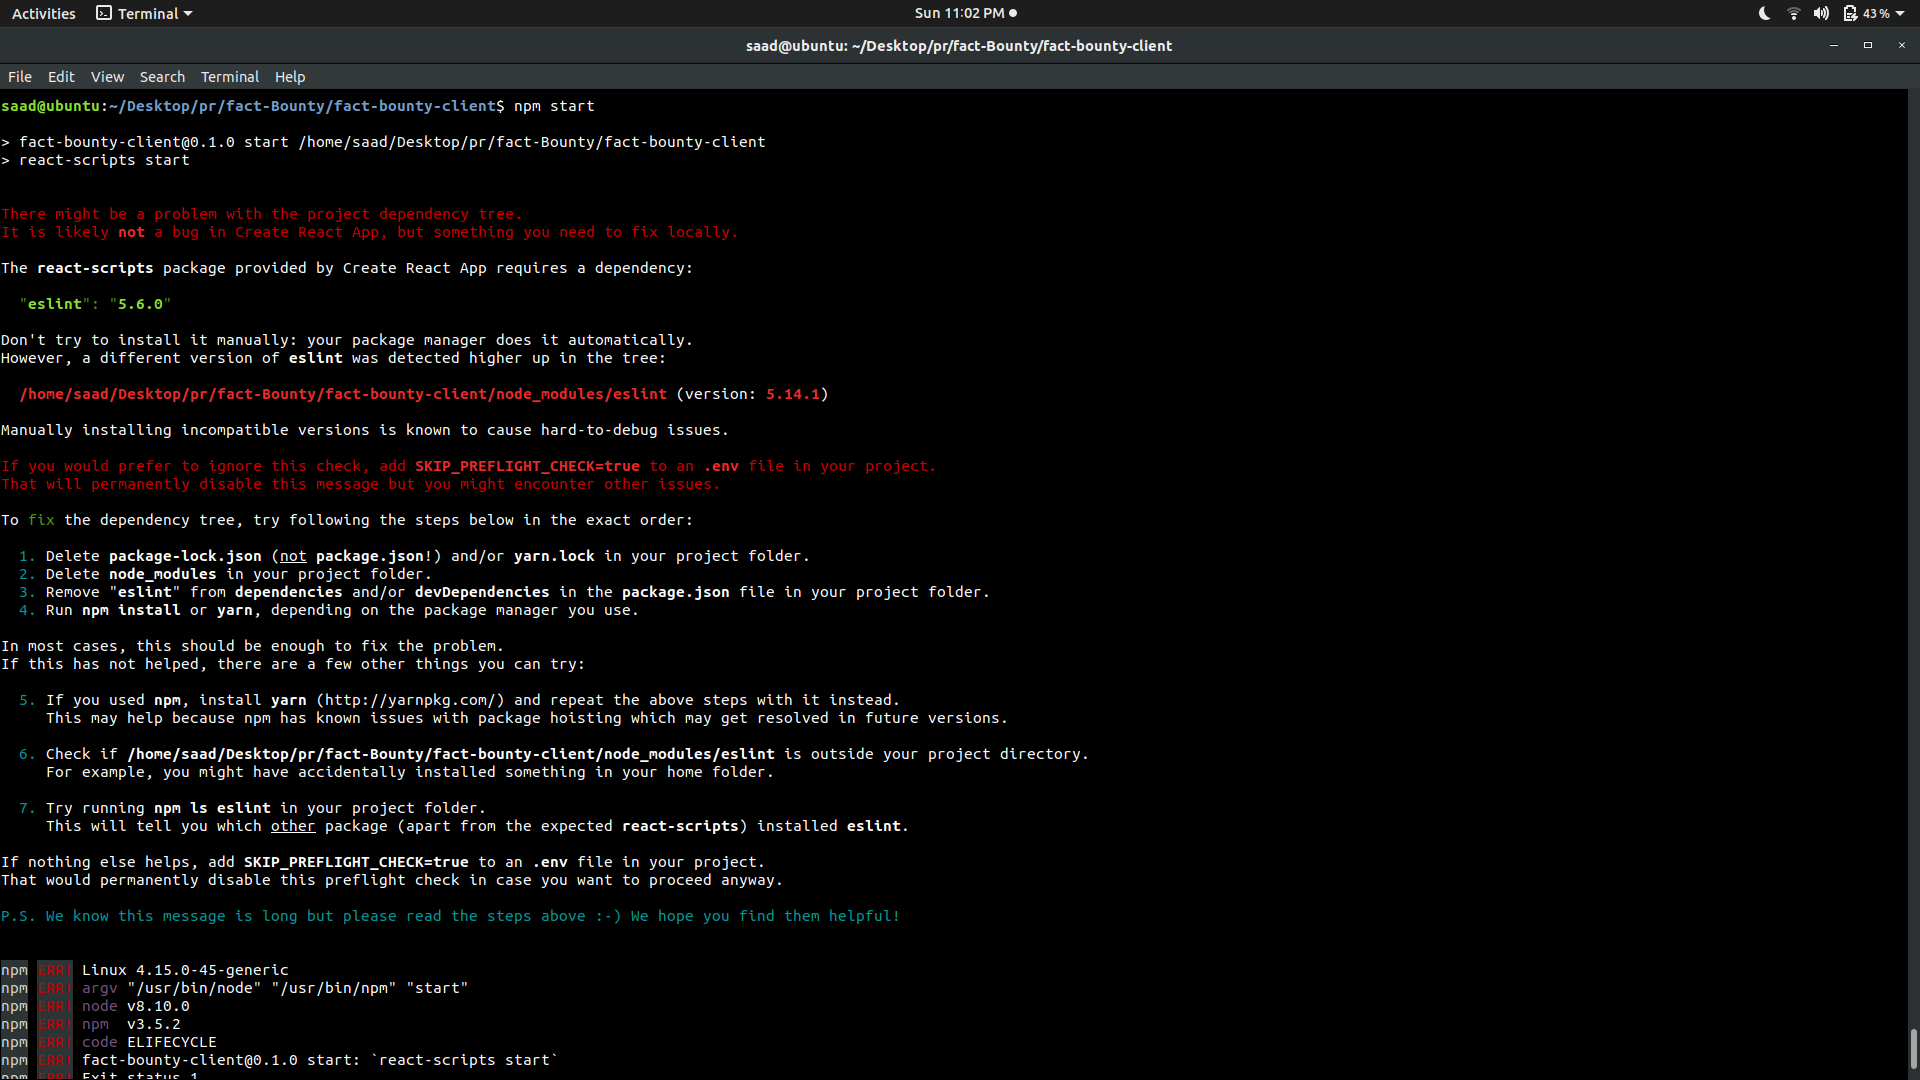
Task: Open the Edit menu
Action: click(60, 76)
